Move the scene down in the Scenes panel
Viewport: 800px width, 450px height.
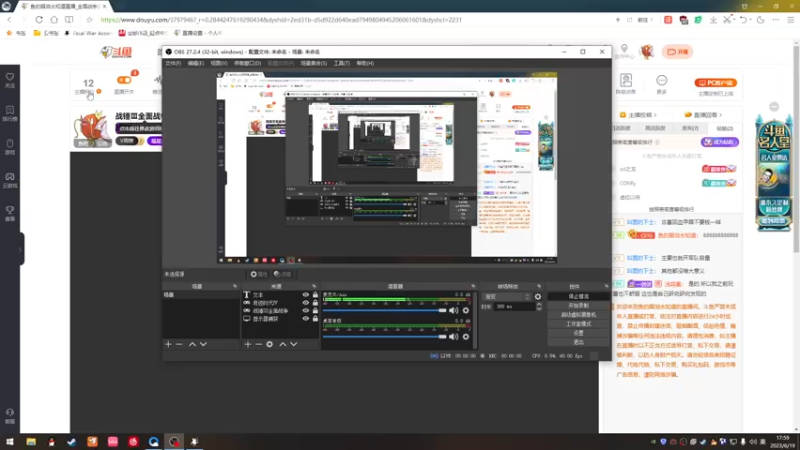click(203, 344)
